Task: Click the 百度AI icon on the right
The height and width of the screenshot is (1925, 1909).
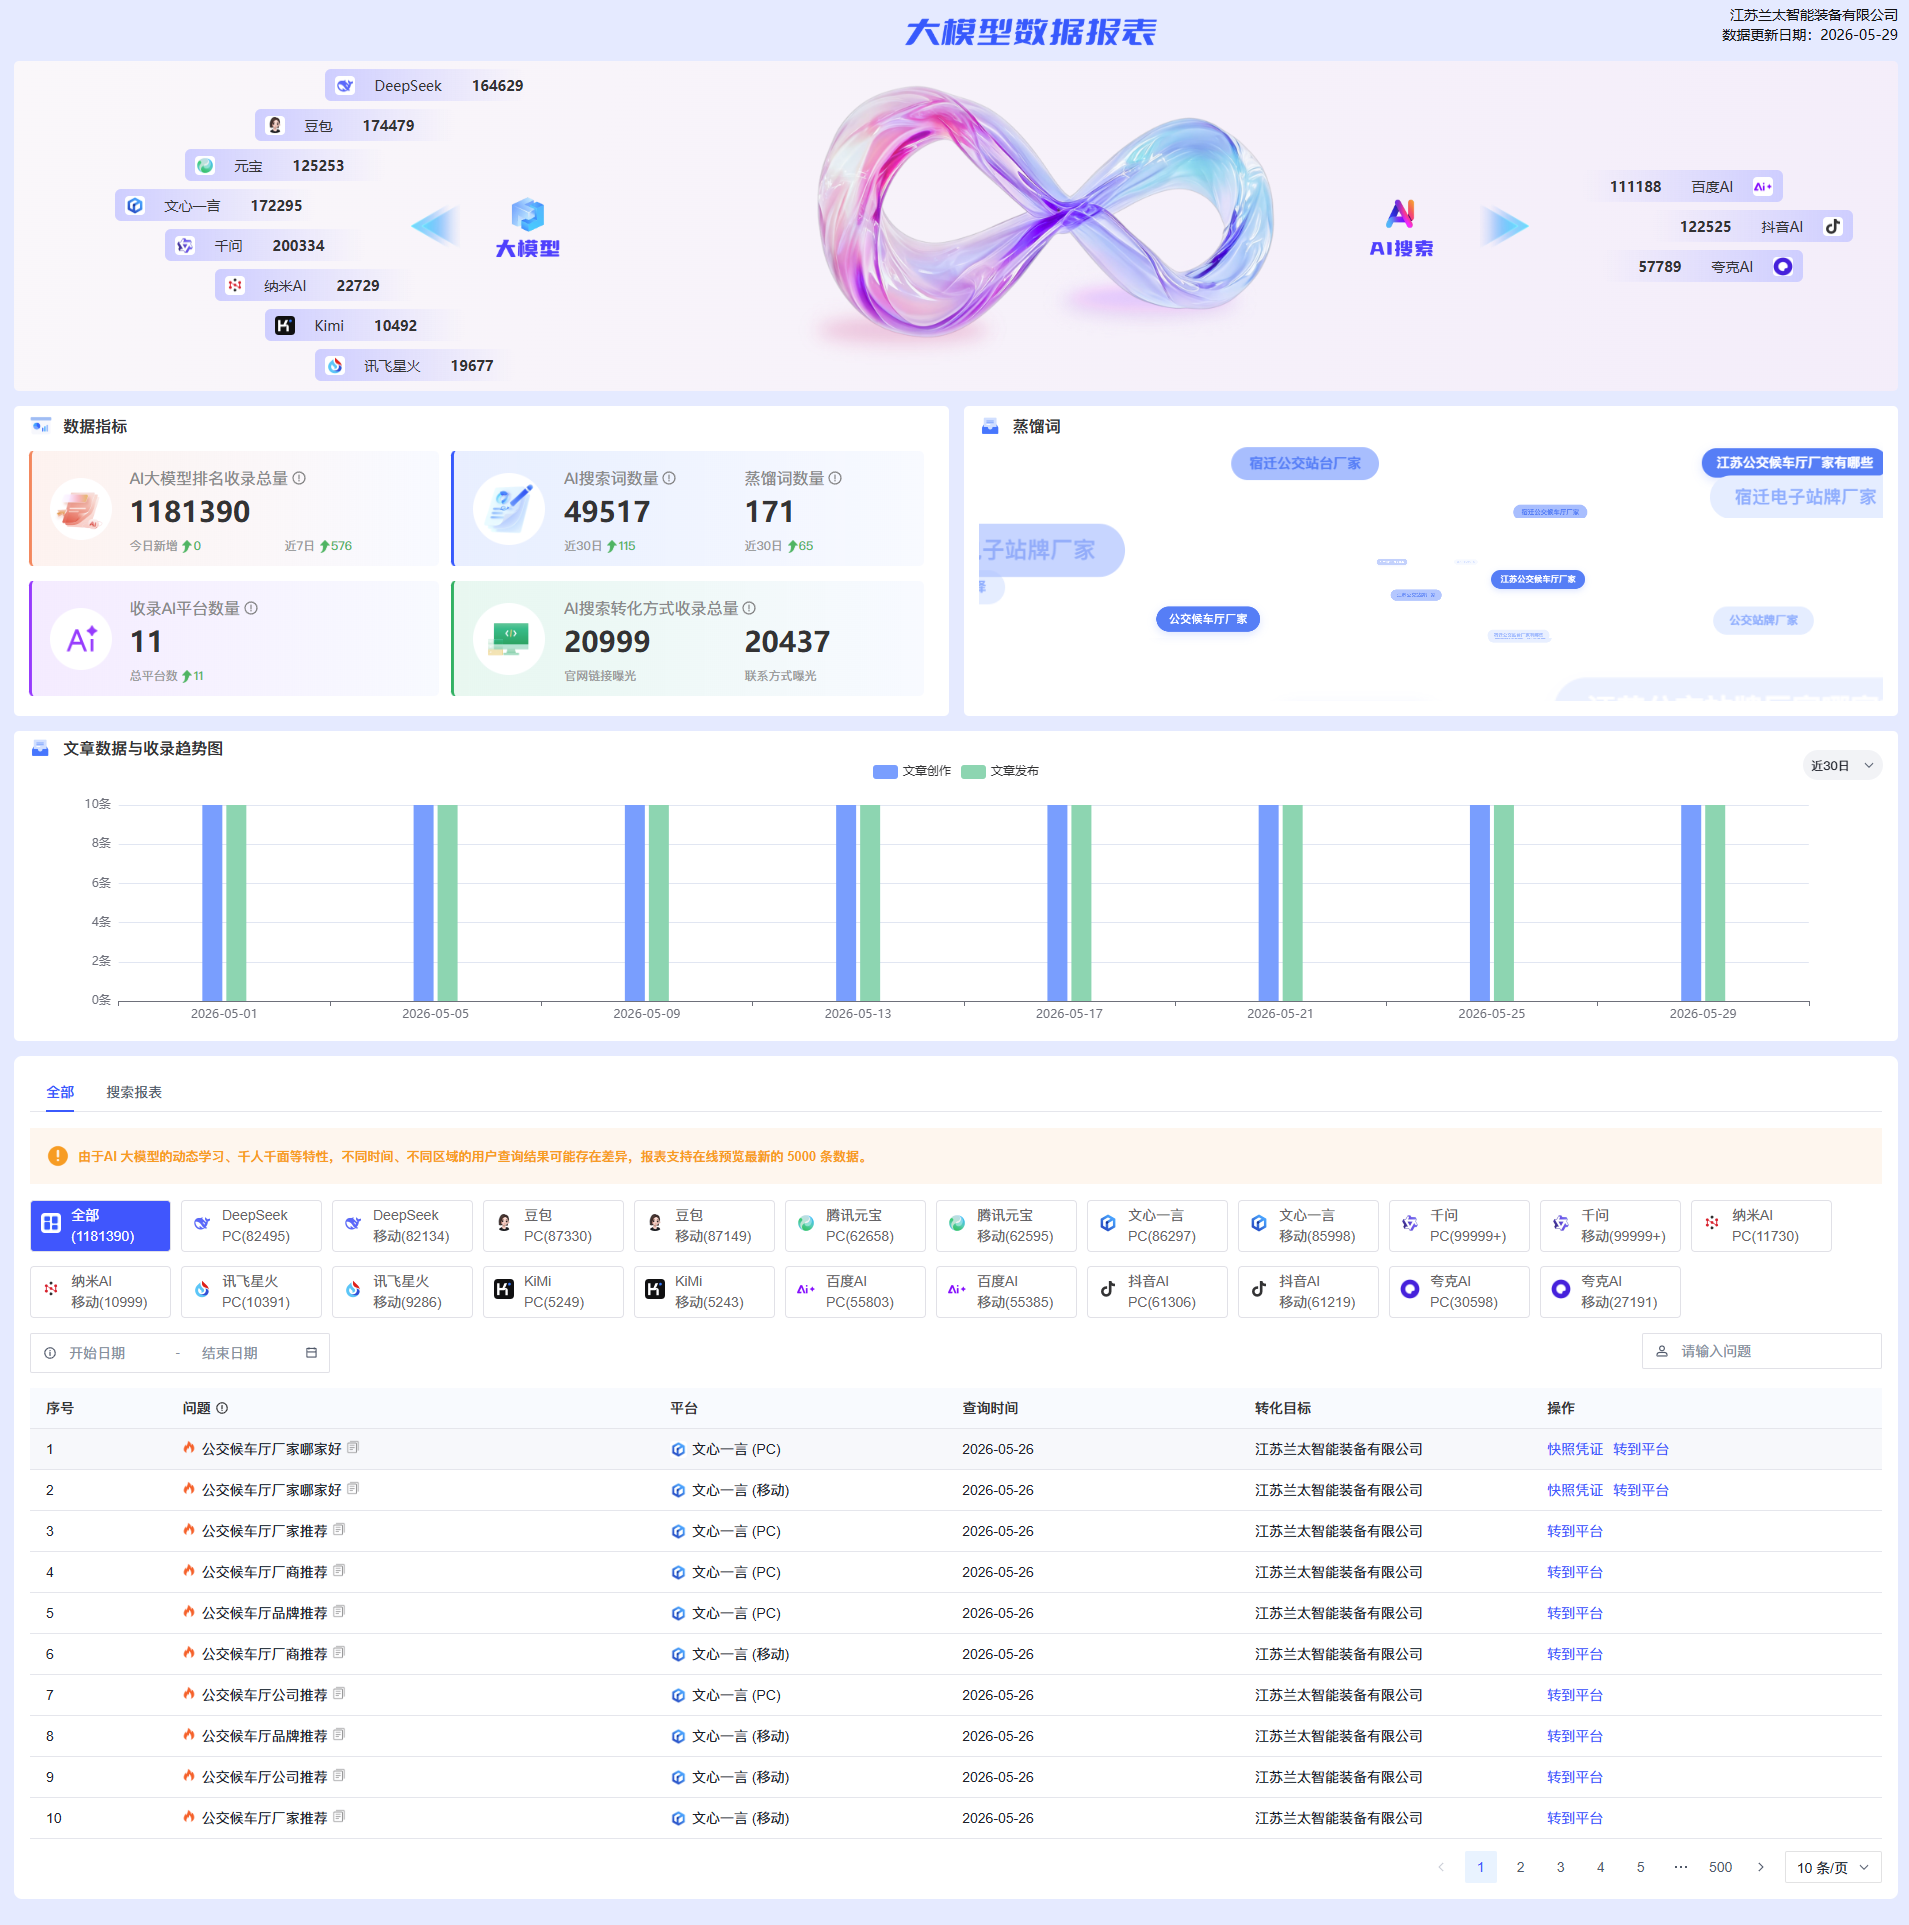Action: point(1762,187)
